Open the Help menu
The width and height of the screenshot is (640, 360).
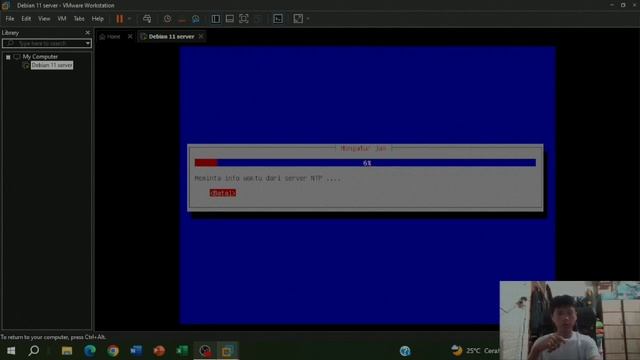pyautogui.click(x=98, y=19)
